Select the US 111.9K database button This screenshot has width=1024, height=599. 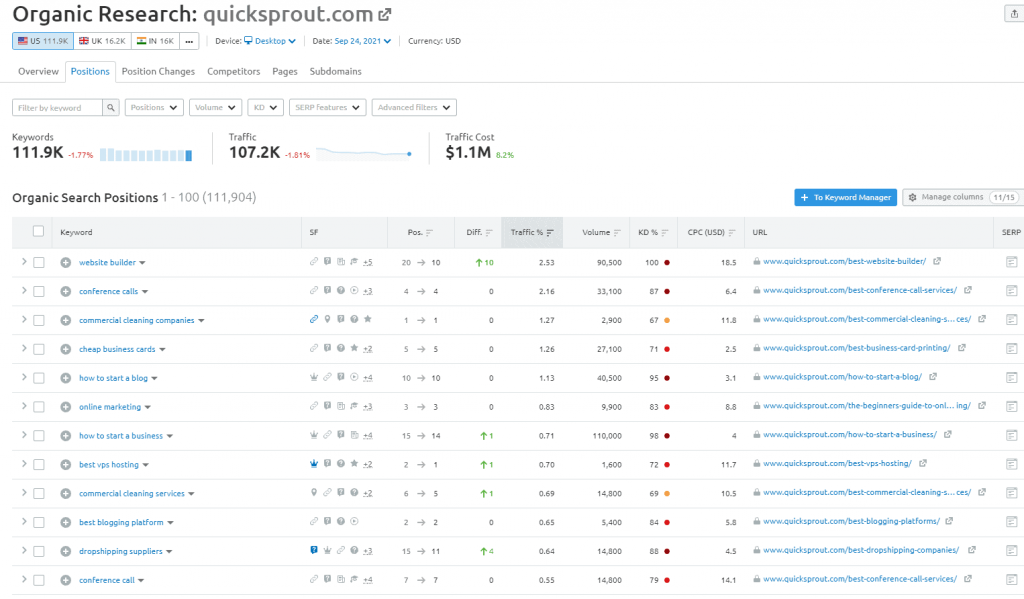coord(43,41)
